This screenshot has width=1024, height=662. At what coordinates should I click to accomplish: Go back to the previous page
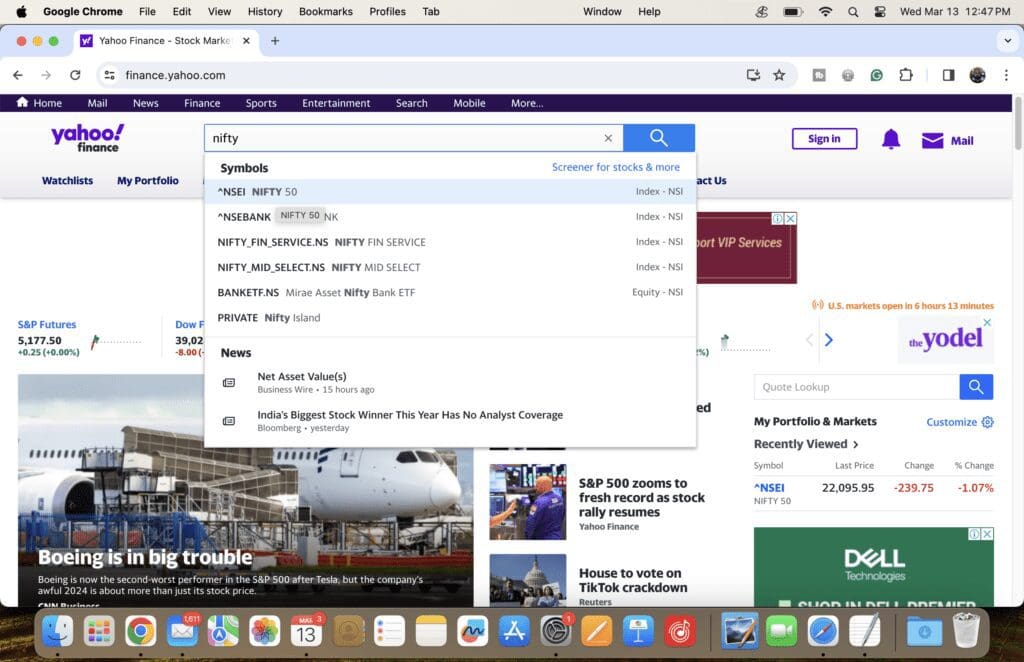[18, 75]
